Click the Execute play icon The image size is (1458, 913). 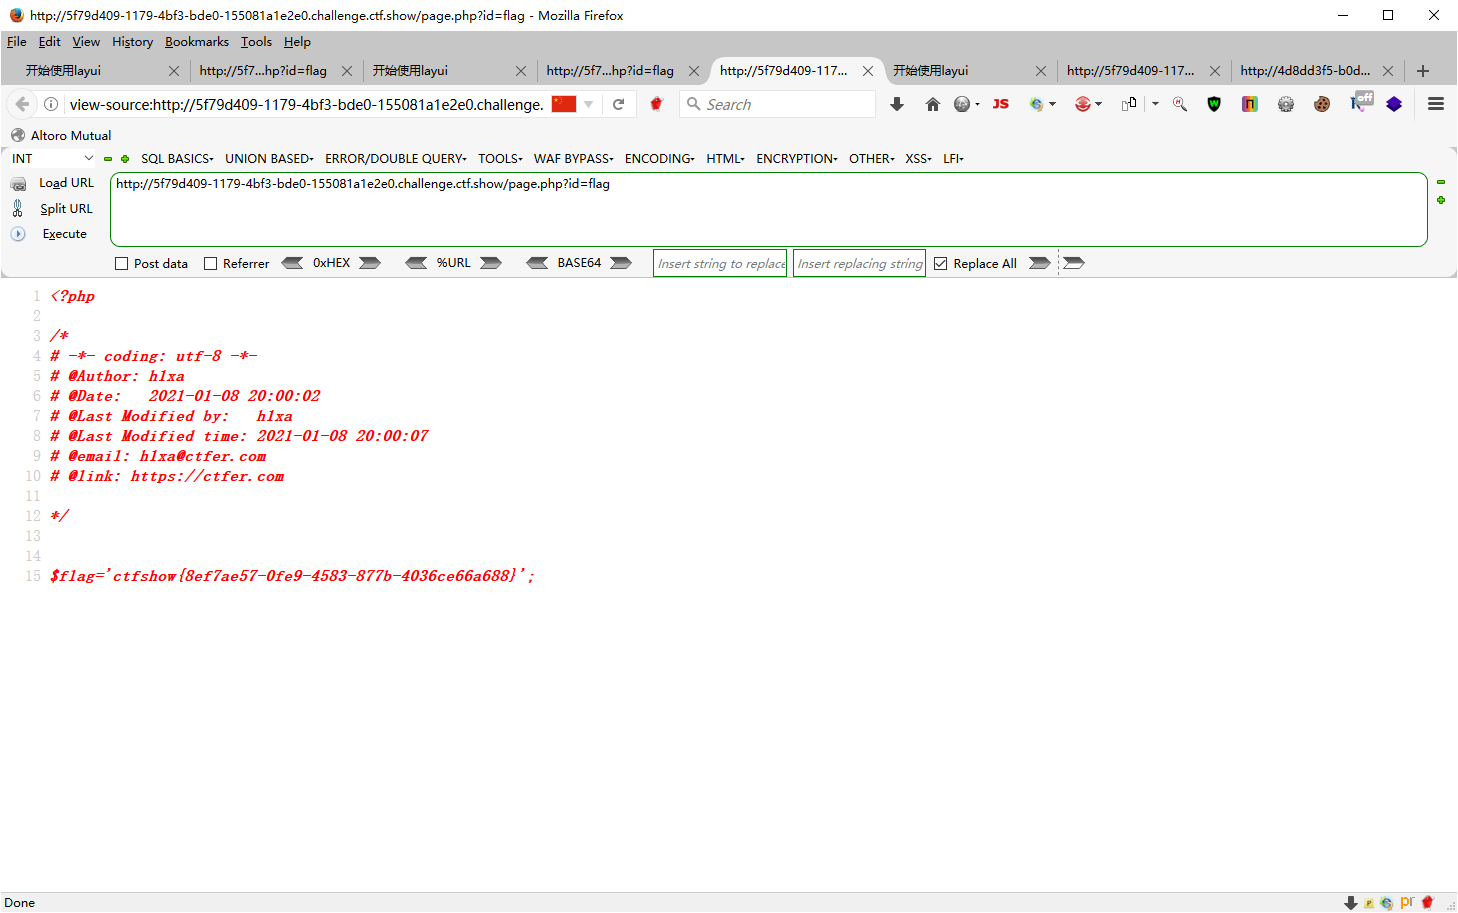tap(18, 234)
